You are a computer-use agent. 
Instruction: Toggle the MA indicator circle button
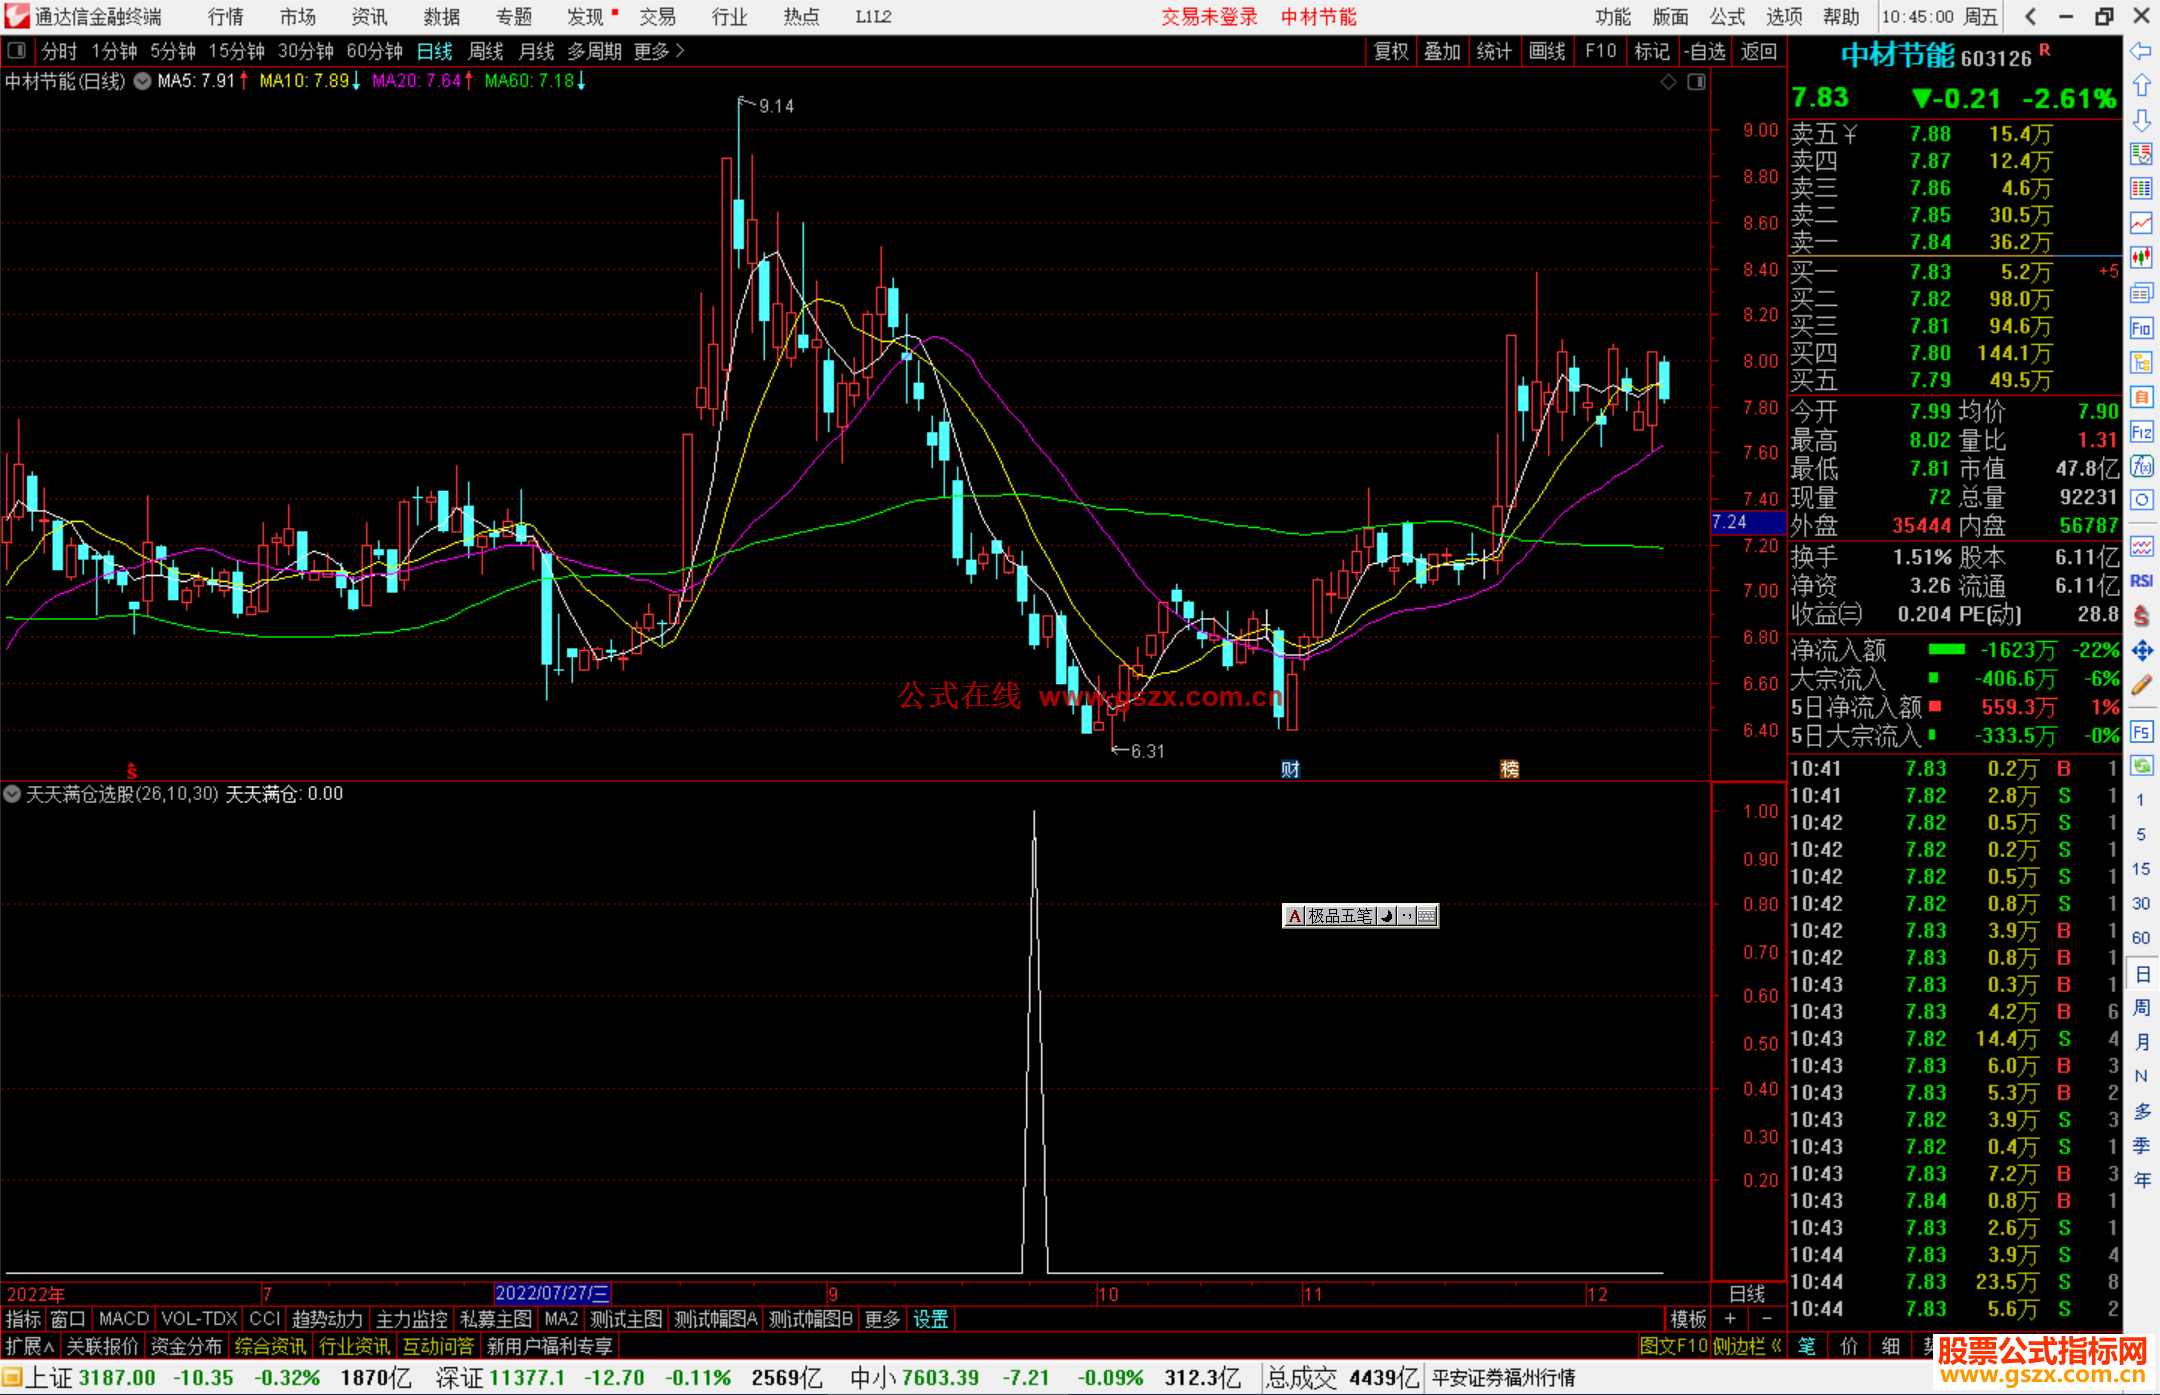[143, 81]
